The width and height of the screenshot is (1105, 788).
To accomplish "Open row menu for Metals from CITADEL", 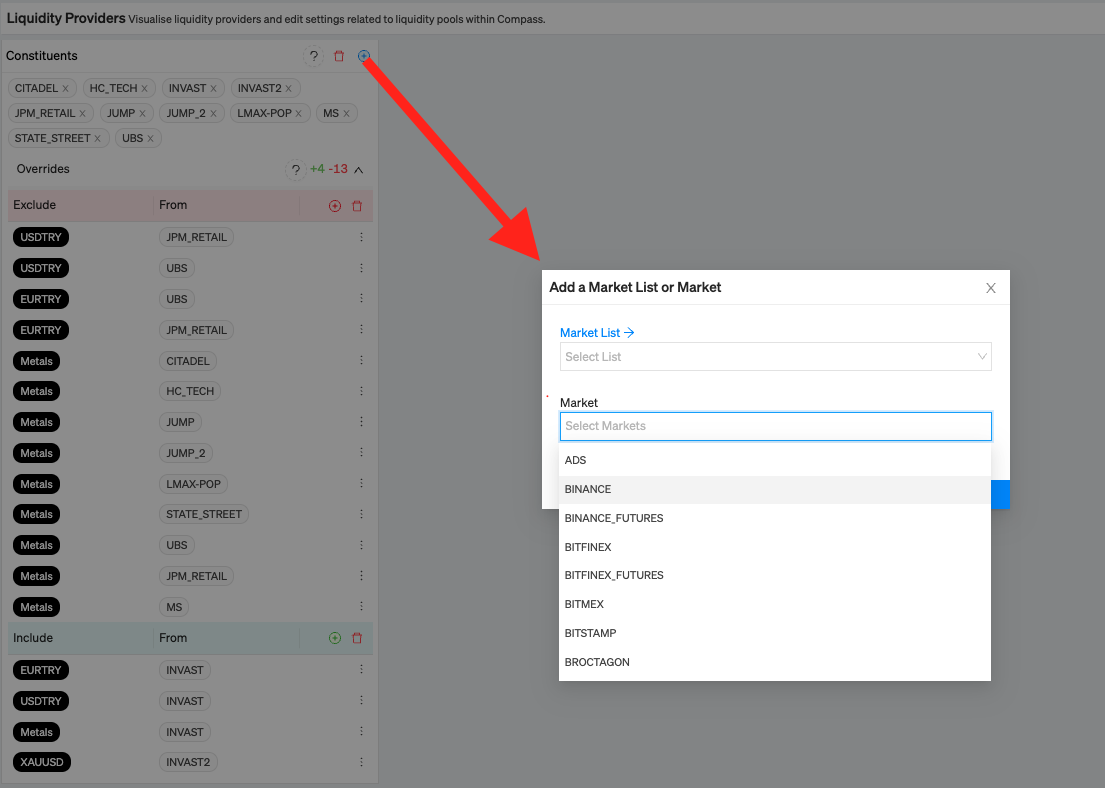I will click(362, 360).
